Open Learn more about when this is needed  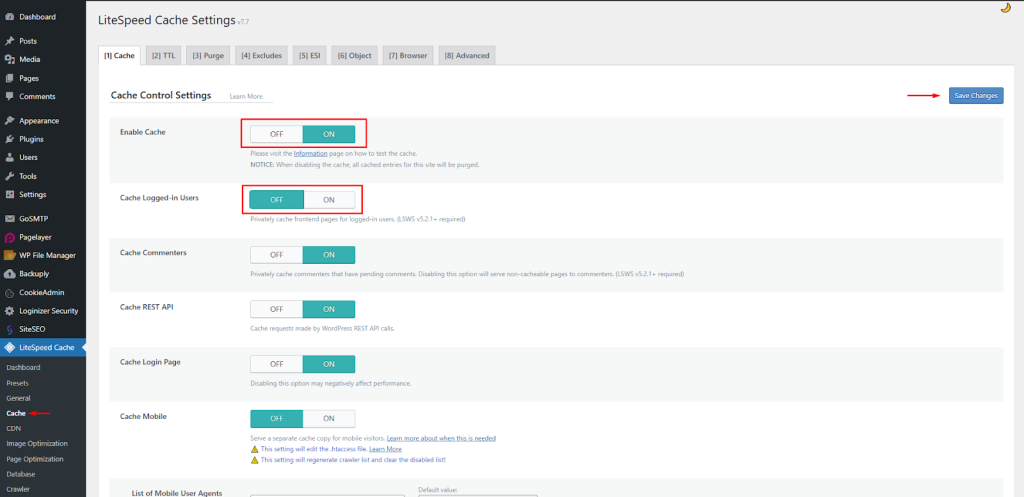441,438
